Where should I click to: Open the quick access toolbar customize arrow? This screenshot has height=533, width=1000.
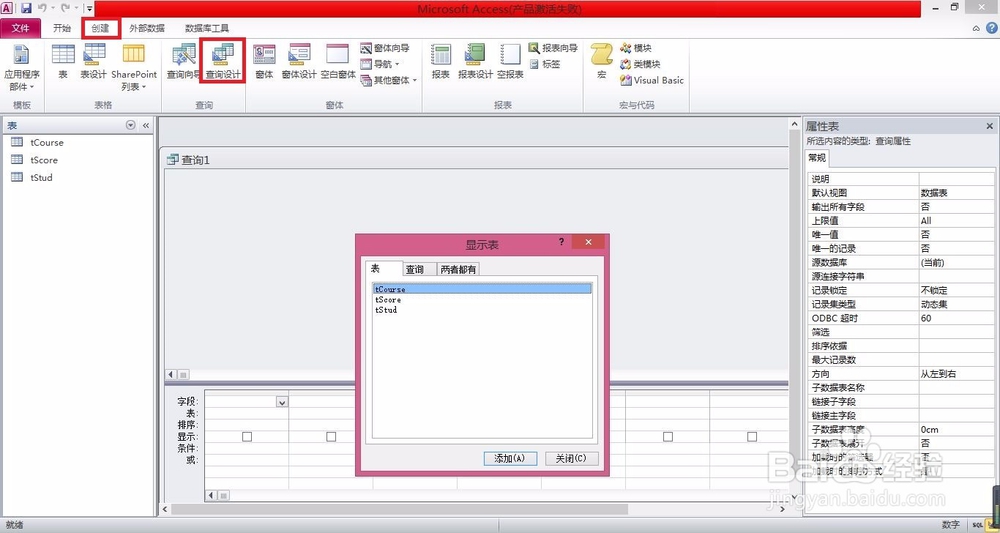[x=89, y=8]
